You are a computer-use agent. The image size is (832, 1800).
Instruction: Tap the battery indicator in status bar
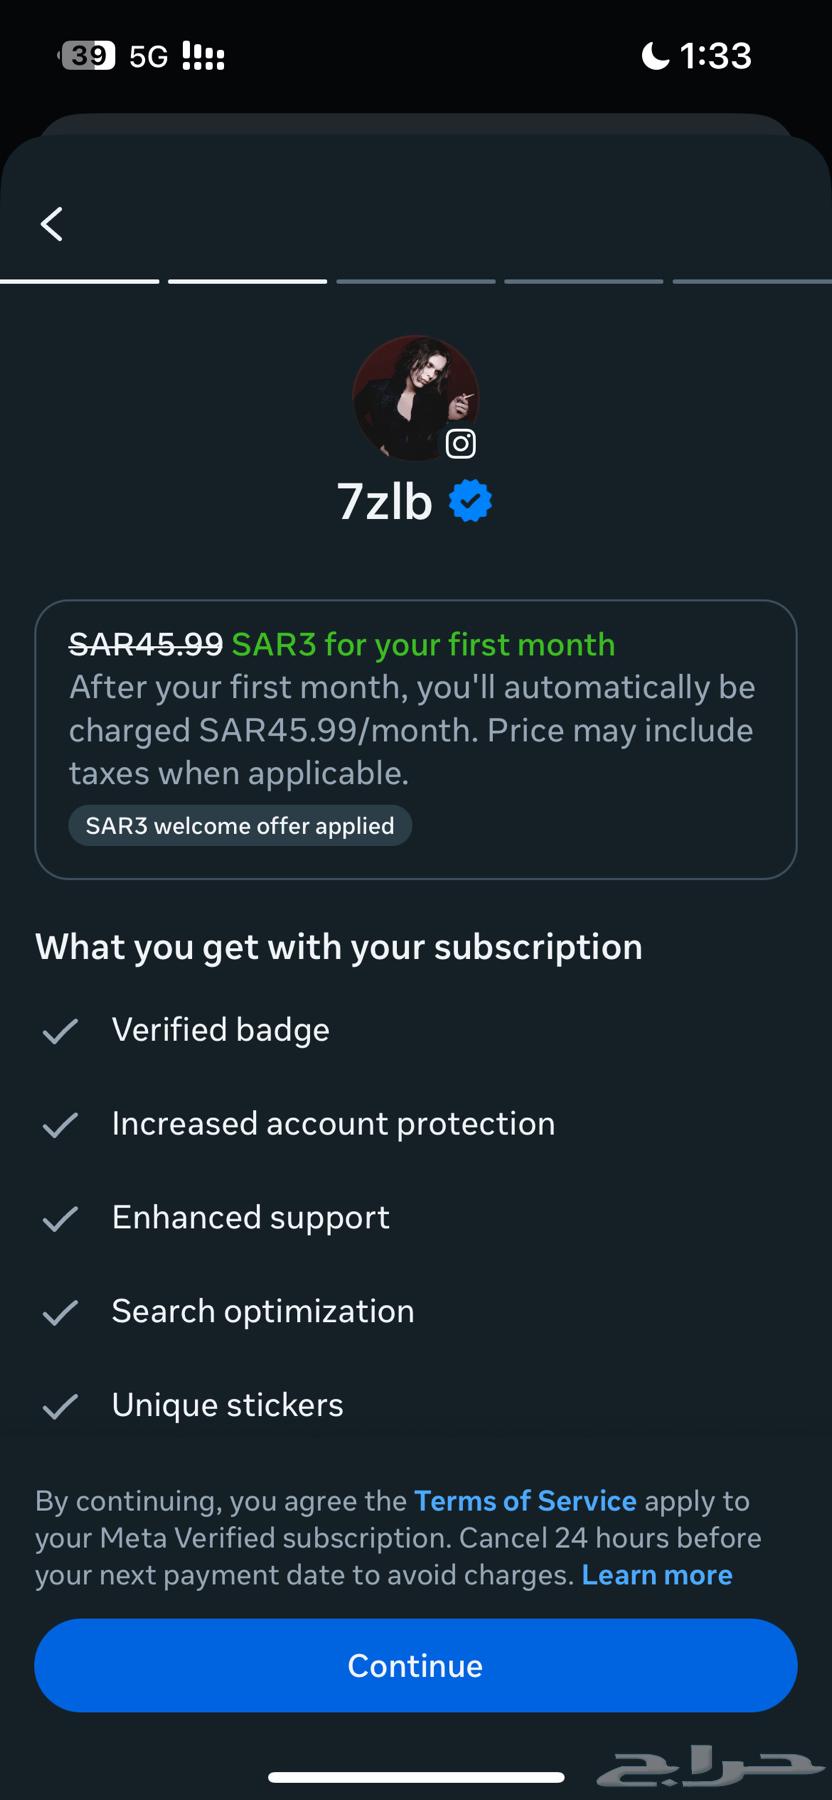pos(88,56)
